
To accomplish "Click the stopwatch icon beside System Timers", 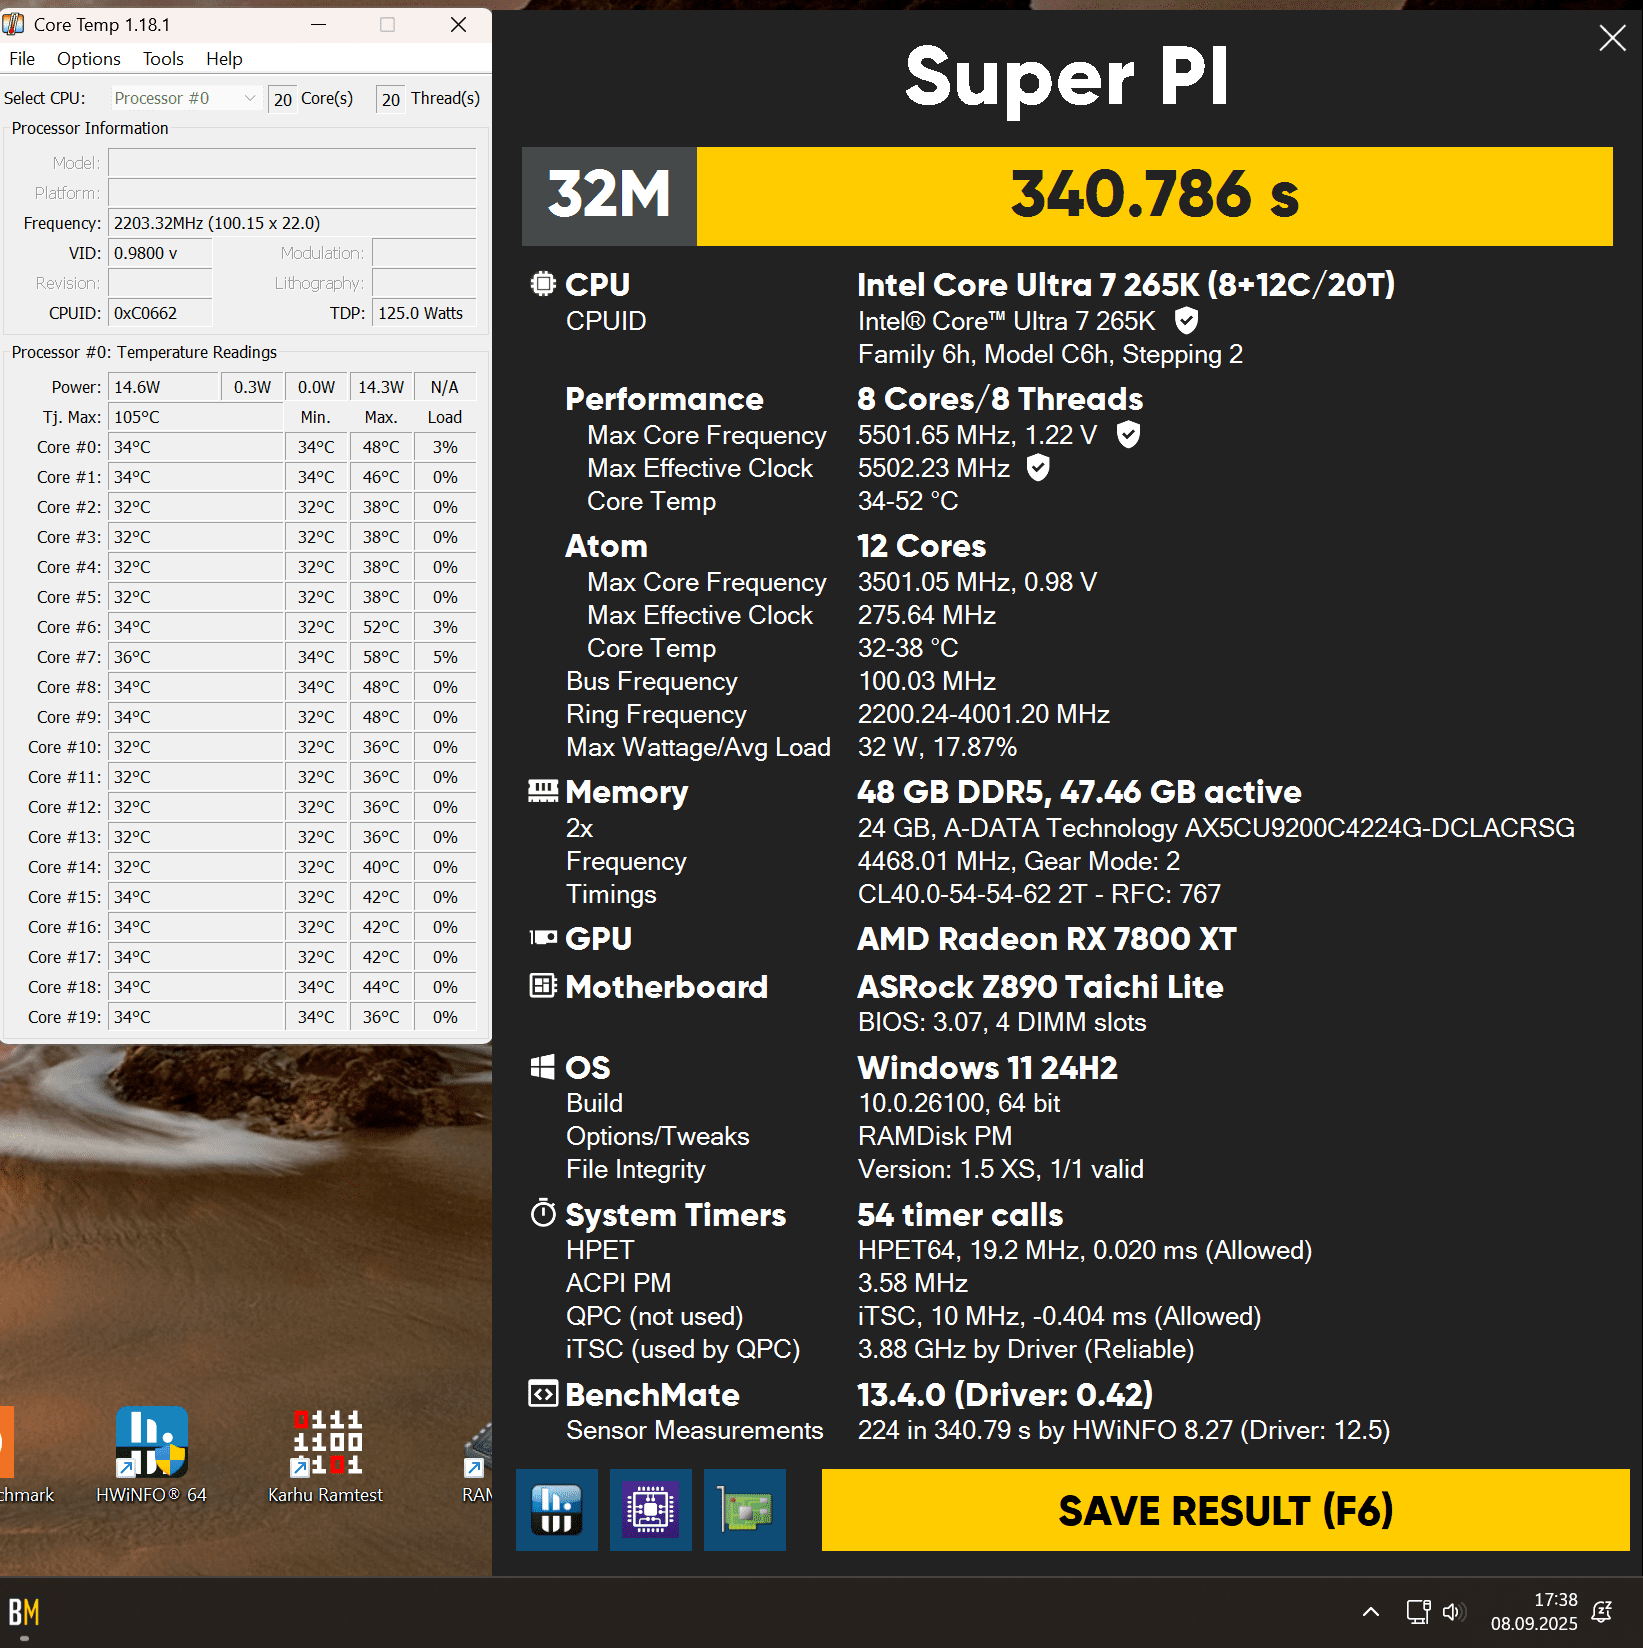I will tap(543, 1213).
